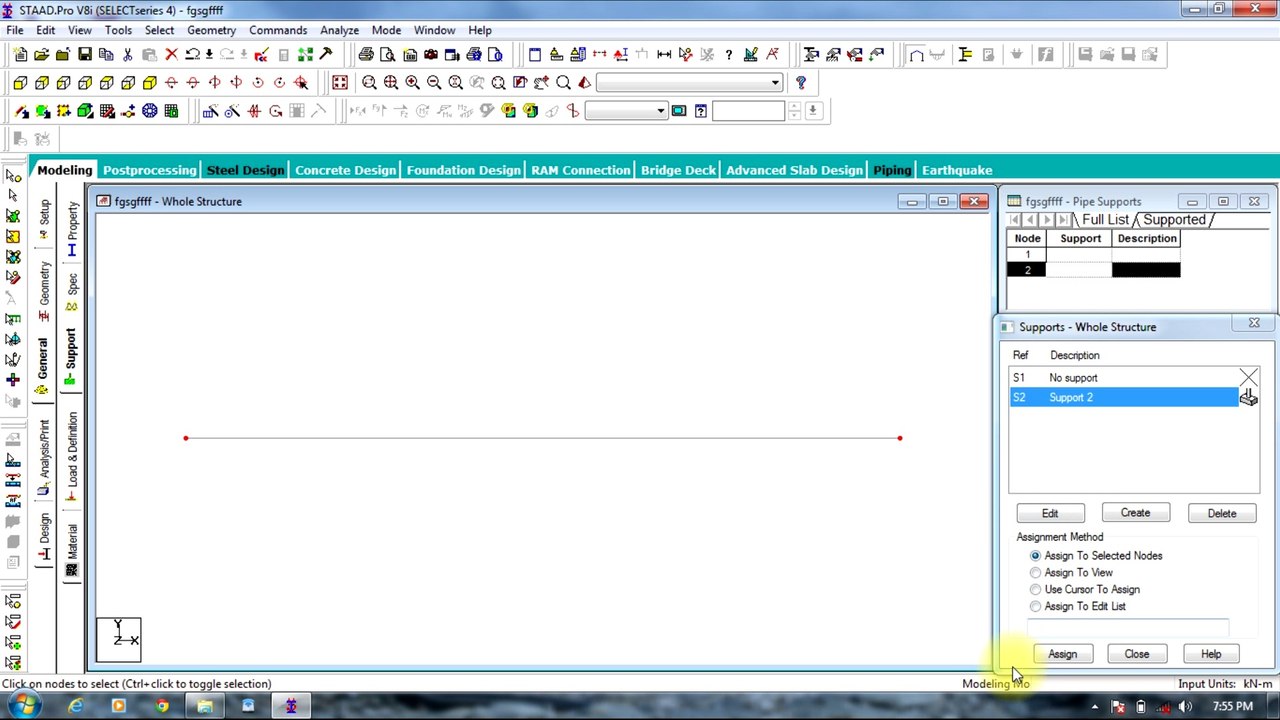Screen dimensions: 1280x720
Task: Select Assign To Selected Nodes radio button
Action: [1035, 556]
